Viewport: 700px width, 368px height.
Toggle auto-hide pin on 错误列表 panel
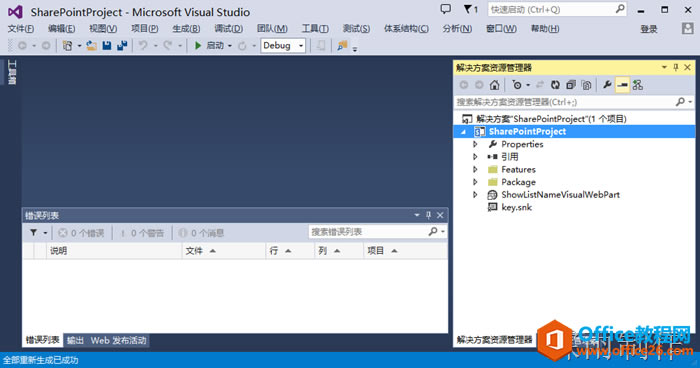[428, 215]
